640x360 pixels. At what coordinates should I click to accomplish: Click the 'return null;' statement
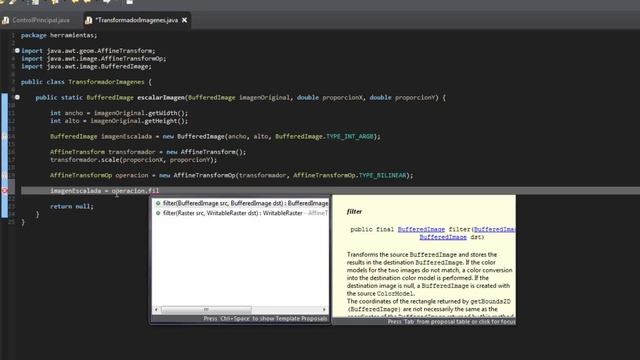point(72,206)
